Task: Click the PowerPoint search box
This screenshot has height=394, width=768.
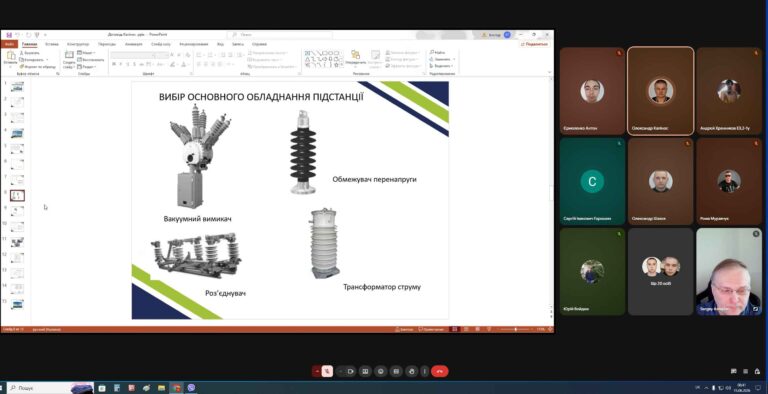Action: (279, 35)
